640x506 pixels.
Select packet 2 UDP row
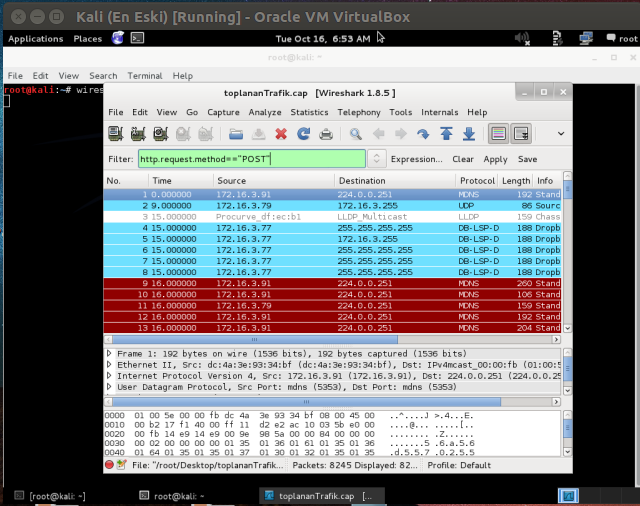click(x=332, y=206)
